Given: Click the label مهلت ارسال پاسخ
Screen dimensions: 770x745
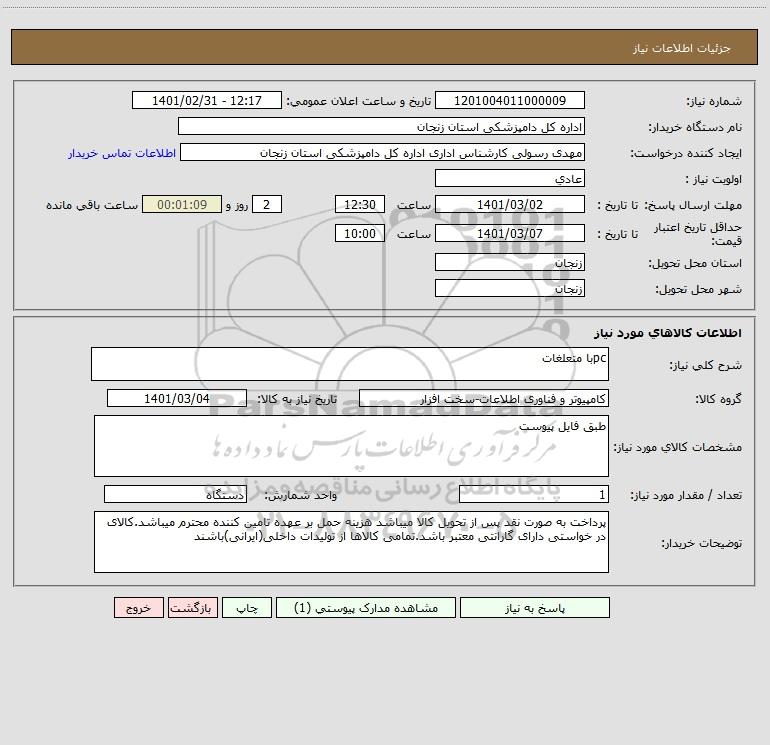Looking at the screenshot, I should (x=693, y=205).
